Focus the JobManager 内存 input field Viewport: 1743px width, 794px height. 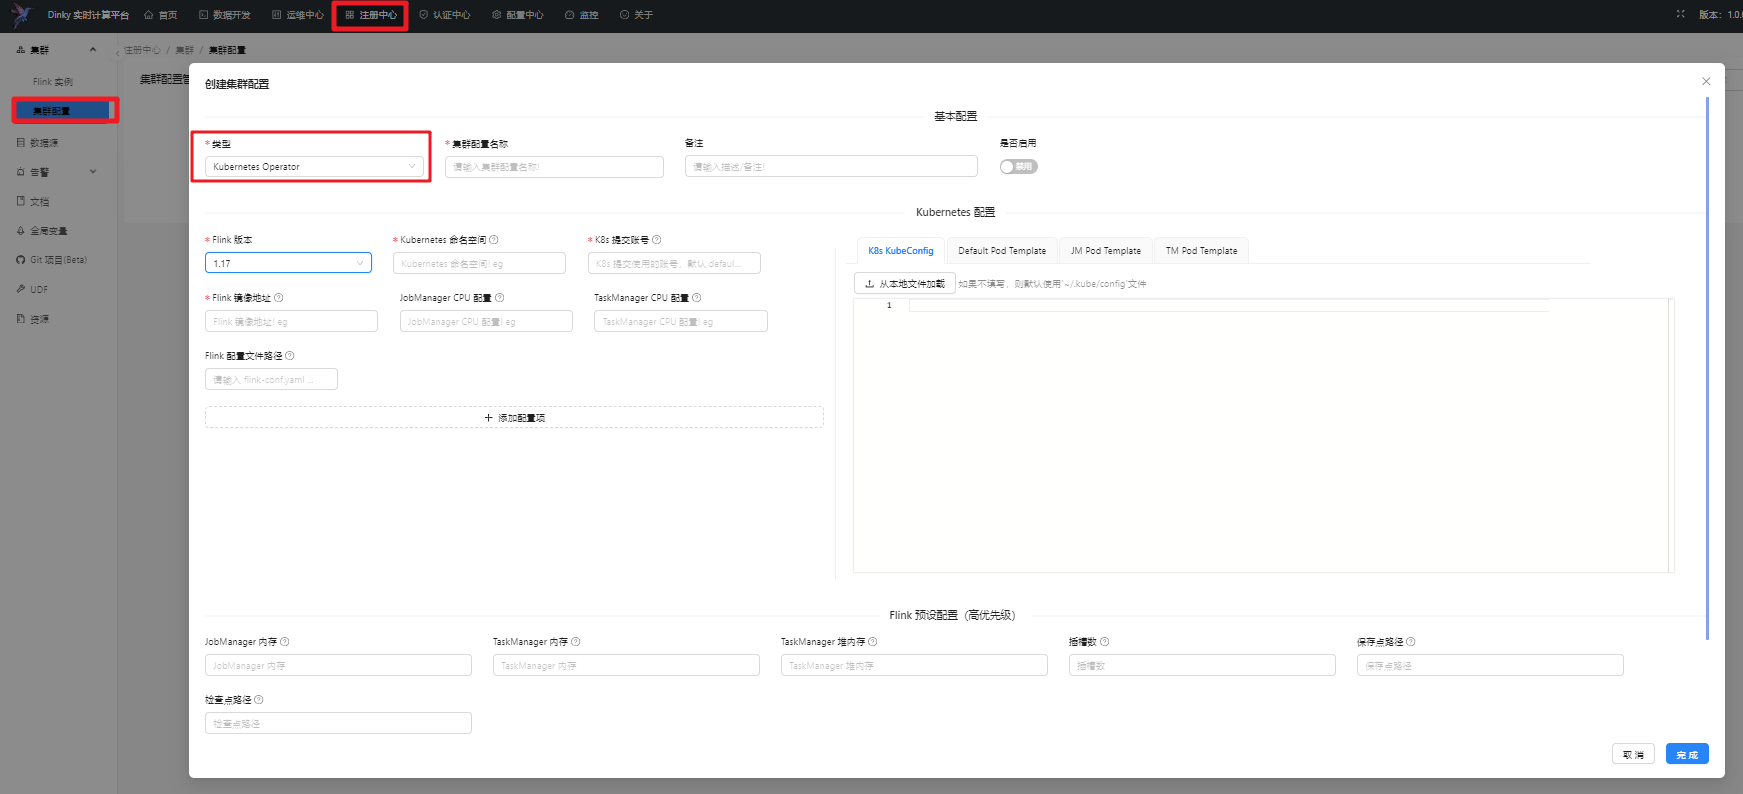338,665
